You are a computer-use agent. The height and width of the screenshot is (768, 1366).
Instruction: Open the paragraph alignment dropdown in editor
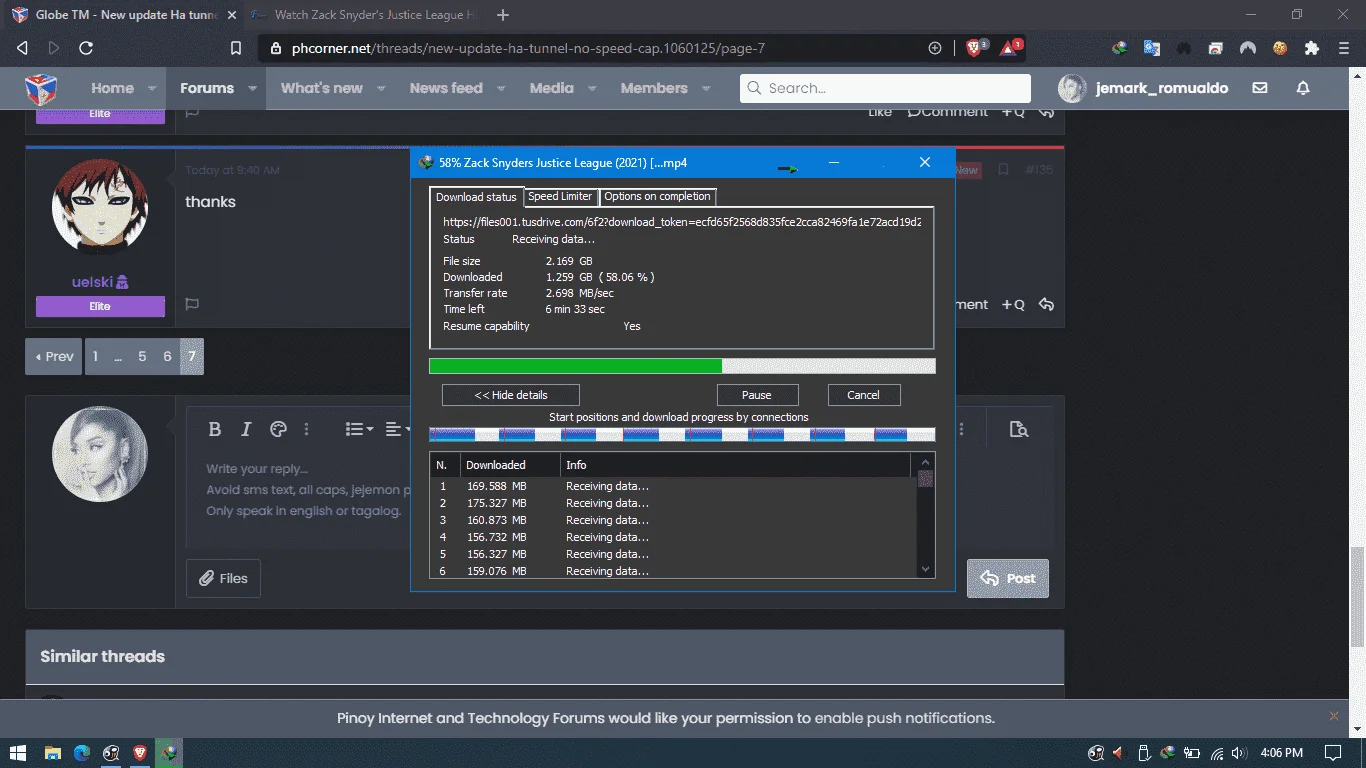397,429
